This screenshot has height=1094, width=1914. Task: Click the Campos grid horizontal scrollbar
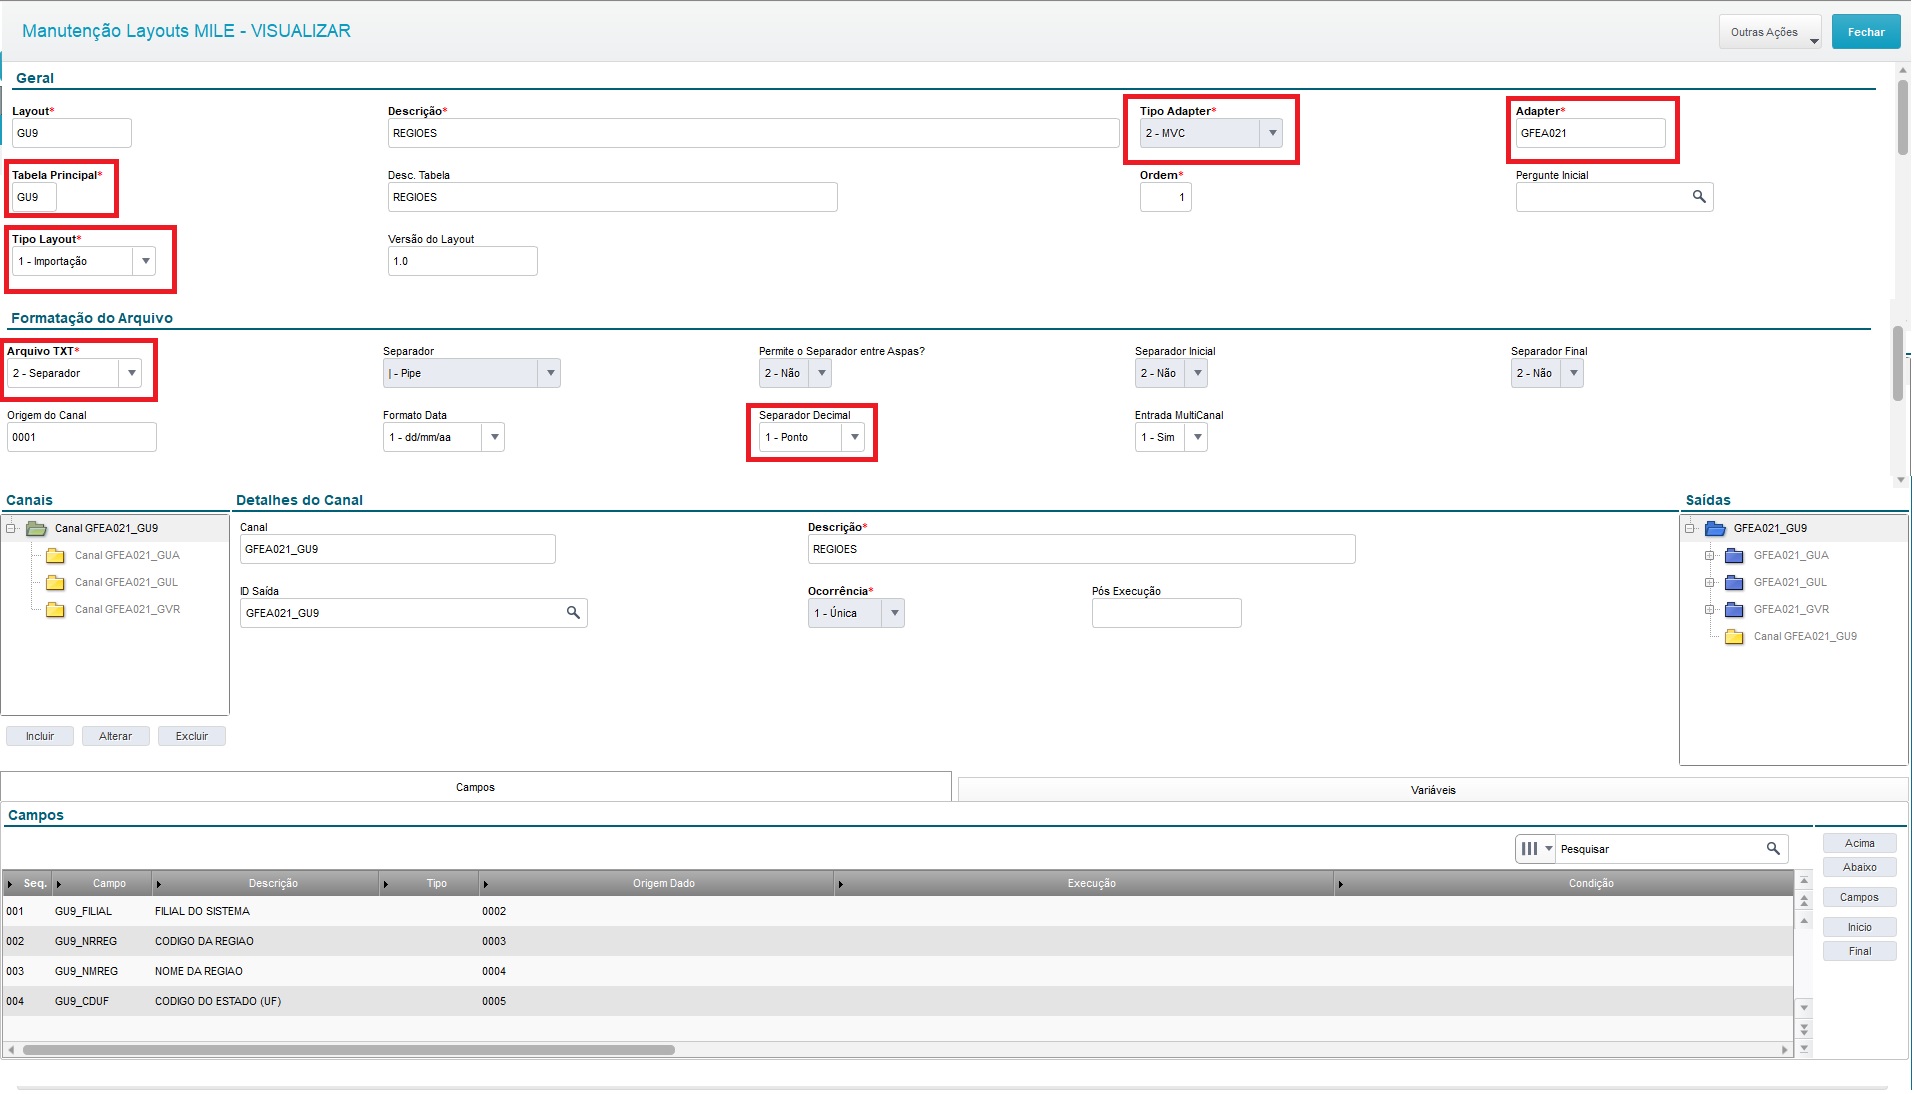pyautogui.click(x=349, y=1050)
